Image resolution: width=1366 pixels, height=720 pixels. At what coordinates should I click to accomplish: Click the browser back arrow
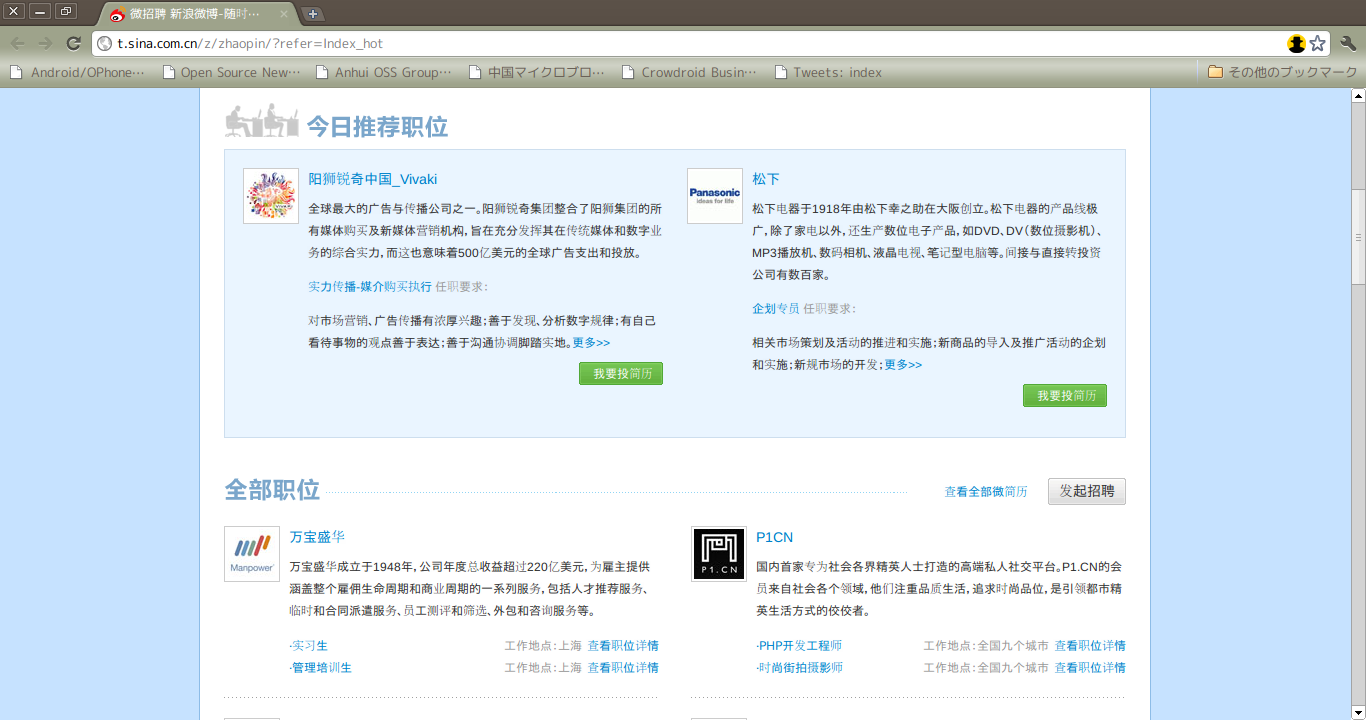click(18, 43)
